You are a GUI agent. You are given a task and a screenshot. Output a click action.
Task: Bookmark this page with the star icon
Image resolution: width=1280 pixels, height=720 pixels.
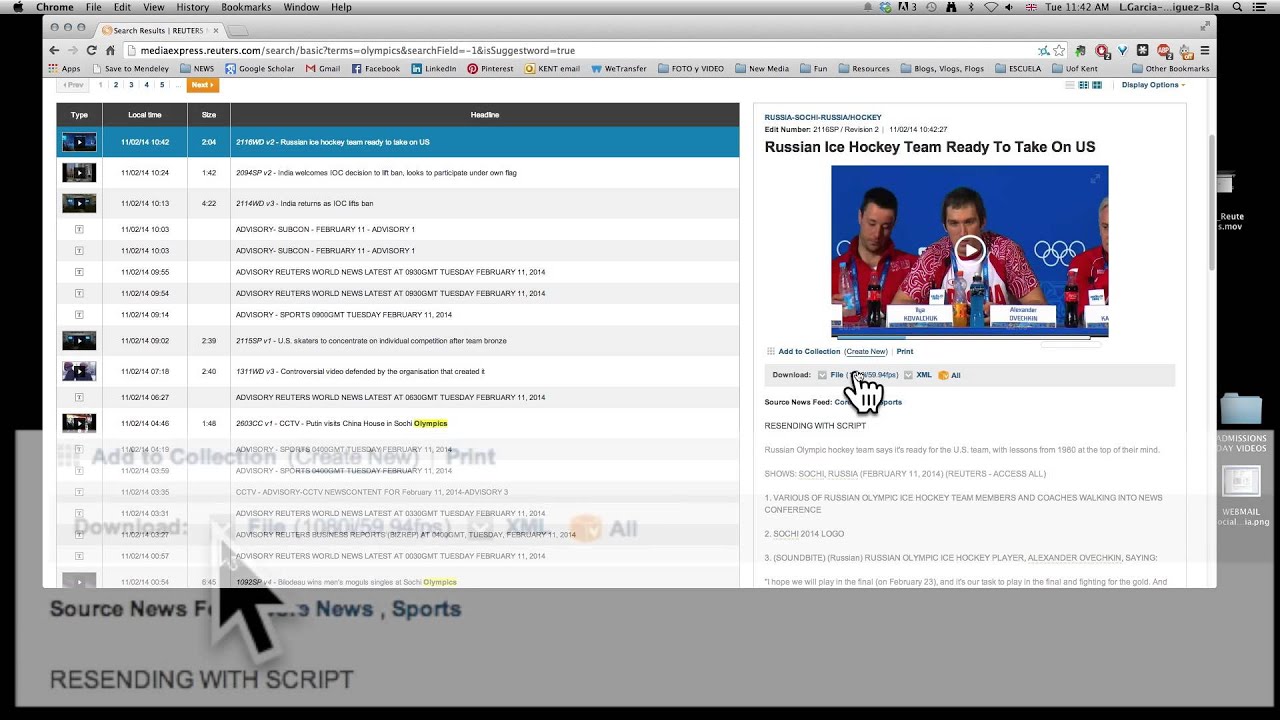pos(1059,50)
